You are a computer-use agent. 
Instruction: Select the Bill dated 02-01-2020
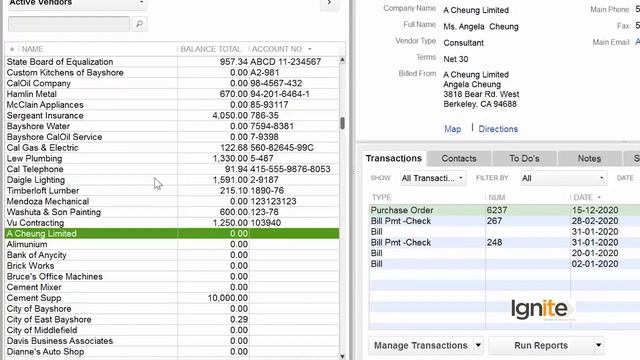(504, 264)
